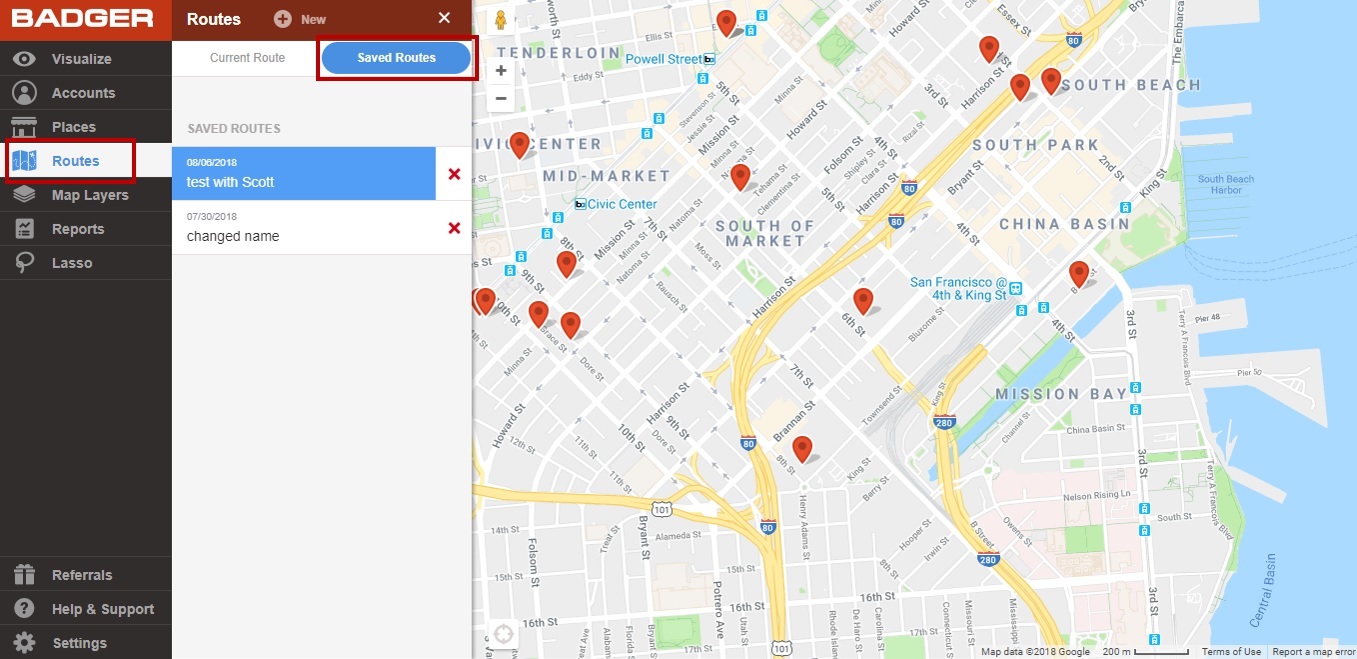The image size is (1357, 659).
Task: Click the red pin near Brannan St
Action: (802, 449)
